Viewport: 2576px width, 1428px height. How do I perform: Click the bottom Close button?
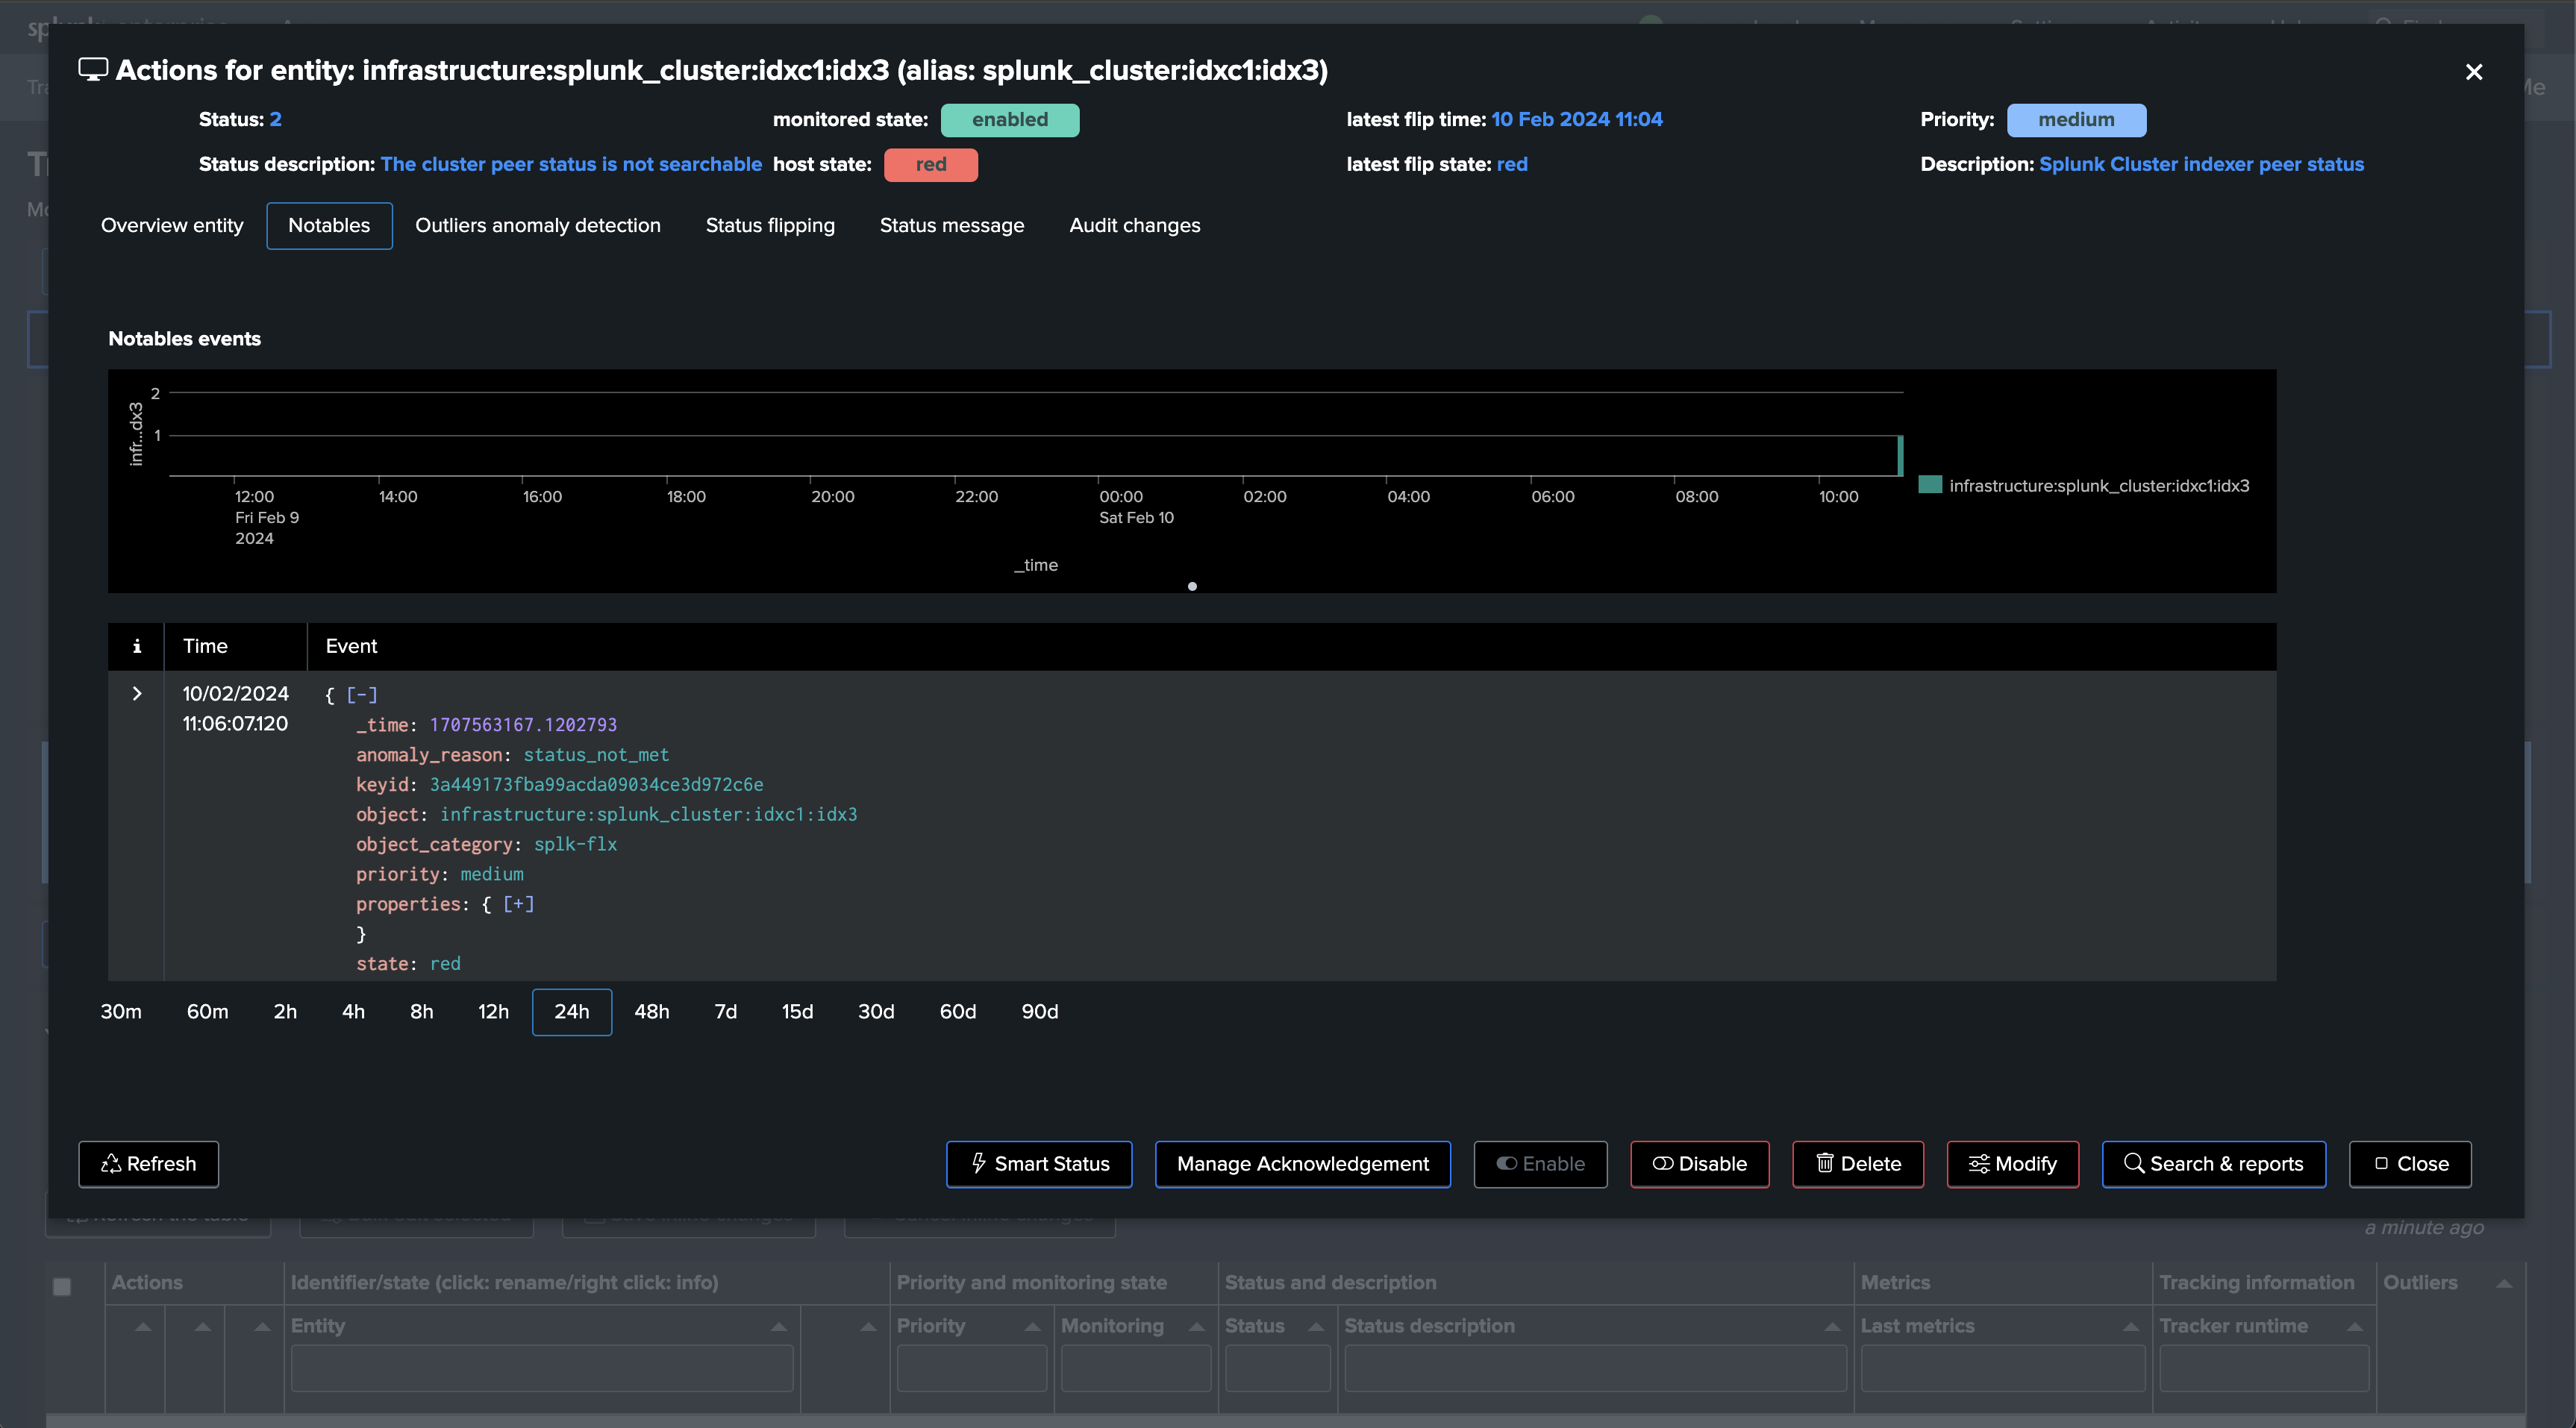pos(2410,1164)
